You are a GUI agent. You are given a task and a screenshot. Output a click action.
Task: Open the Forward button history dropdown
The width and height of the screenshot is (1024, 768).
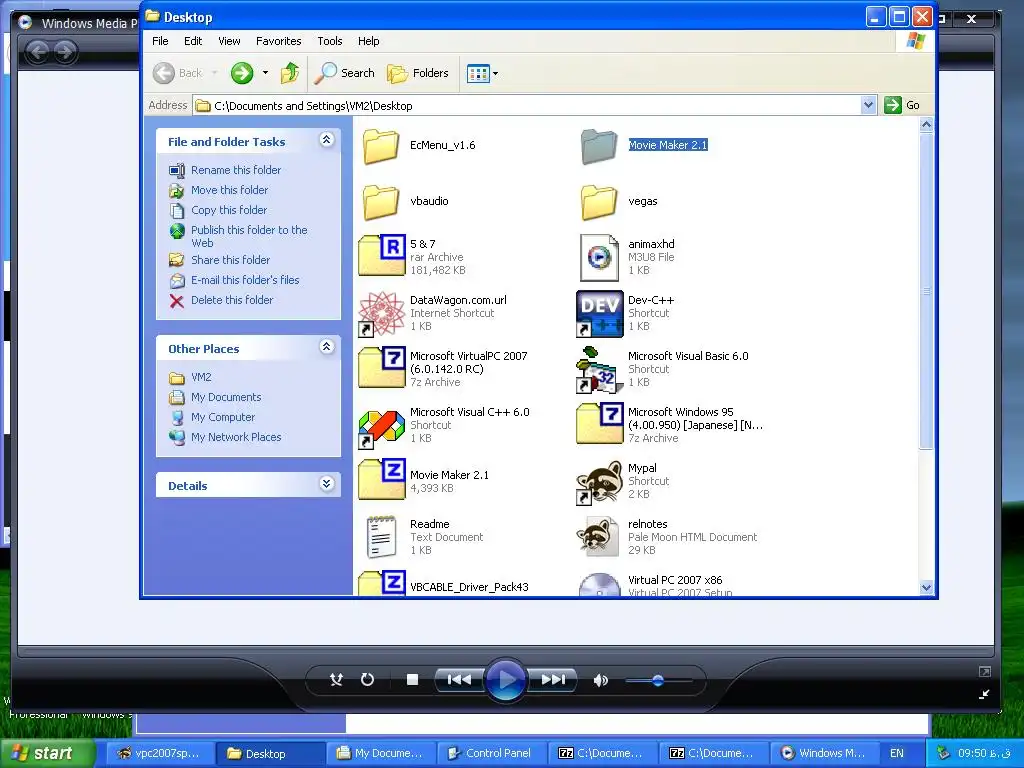point(265,73)
